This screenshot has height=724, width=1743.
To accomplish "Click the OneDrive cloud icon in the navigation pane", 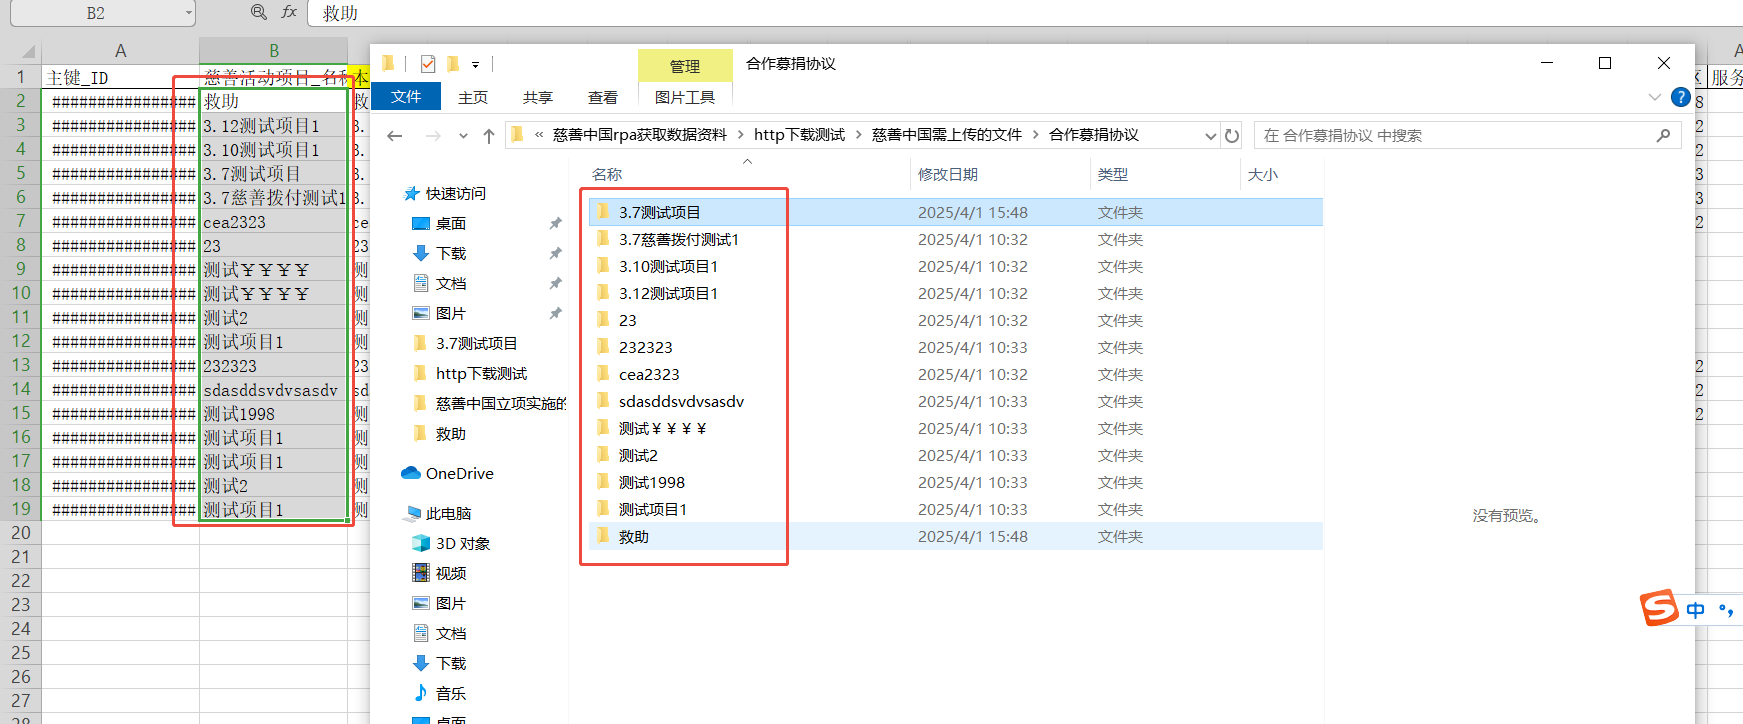I will [x=410, y=473].
